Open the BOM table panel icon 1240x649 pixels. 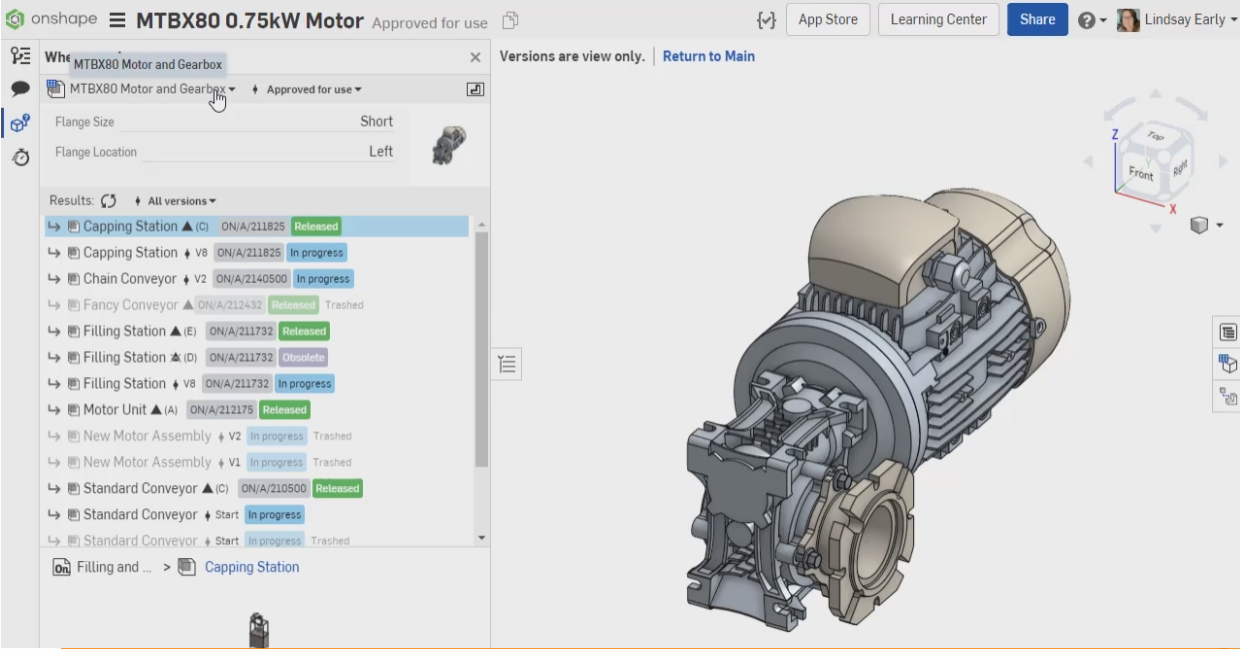click(x=1228, y=332)
